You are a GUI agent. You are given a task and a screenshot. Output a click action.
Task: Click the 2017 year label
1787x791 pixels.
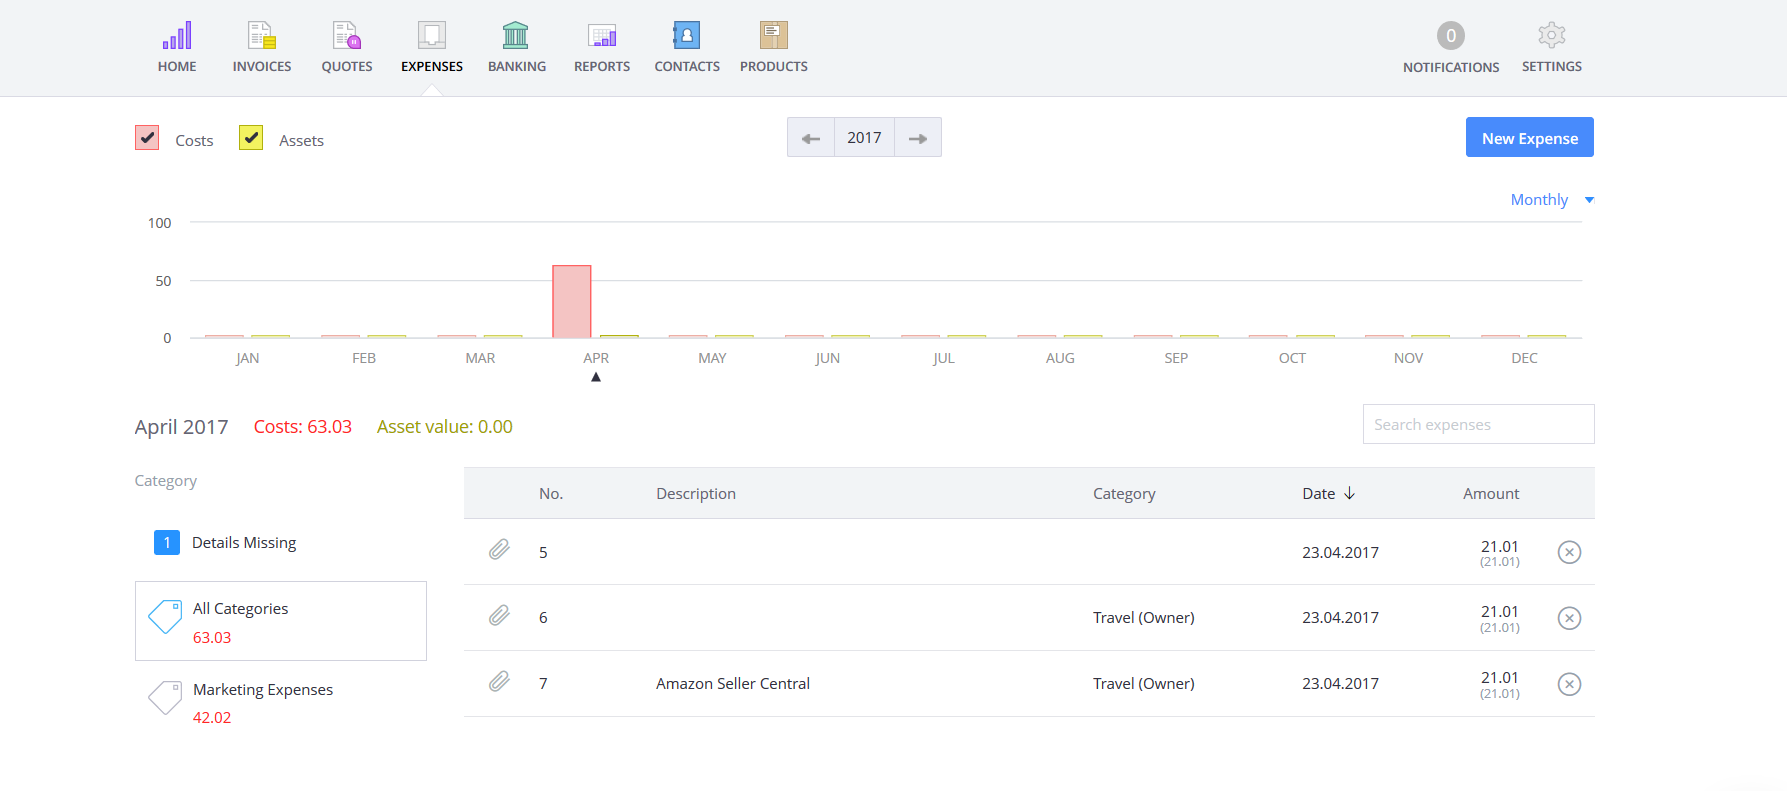click(864, 138)
